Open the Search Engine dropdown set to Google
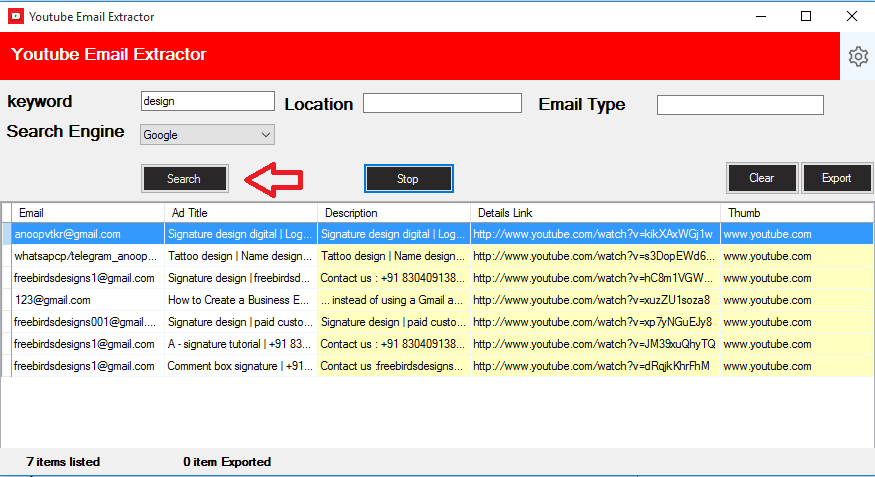 tap(207, 134)
